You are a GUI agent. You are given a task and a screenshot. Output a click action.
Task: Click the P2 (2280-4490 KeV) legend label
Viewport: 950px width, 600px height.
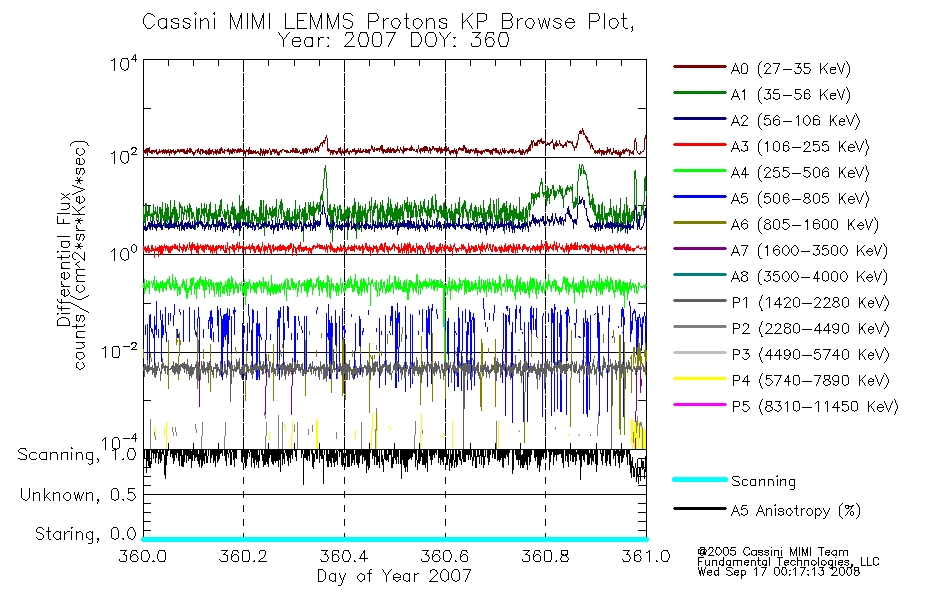810,329
